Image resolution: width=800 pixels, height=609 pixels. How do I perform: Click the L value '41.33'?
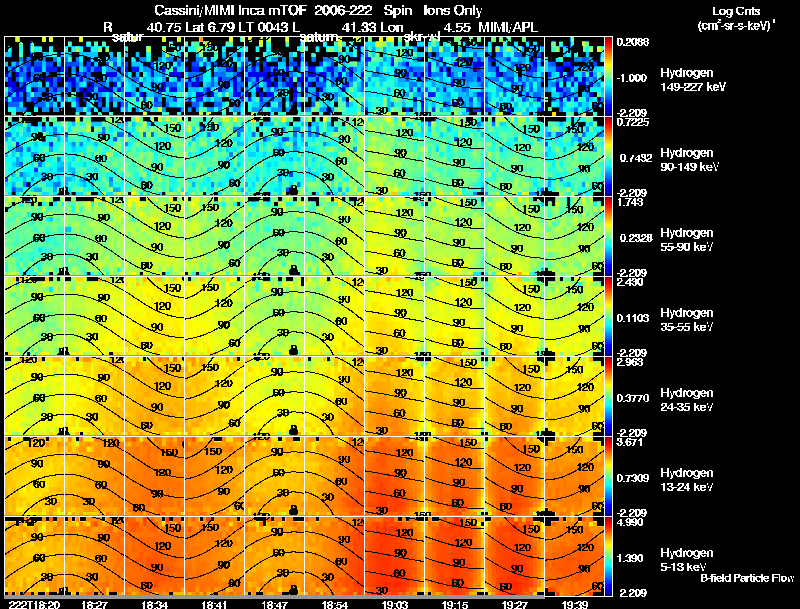pyautogui.click(x=359, y=27)
